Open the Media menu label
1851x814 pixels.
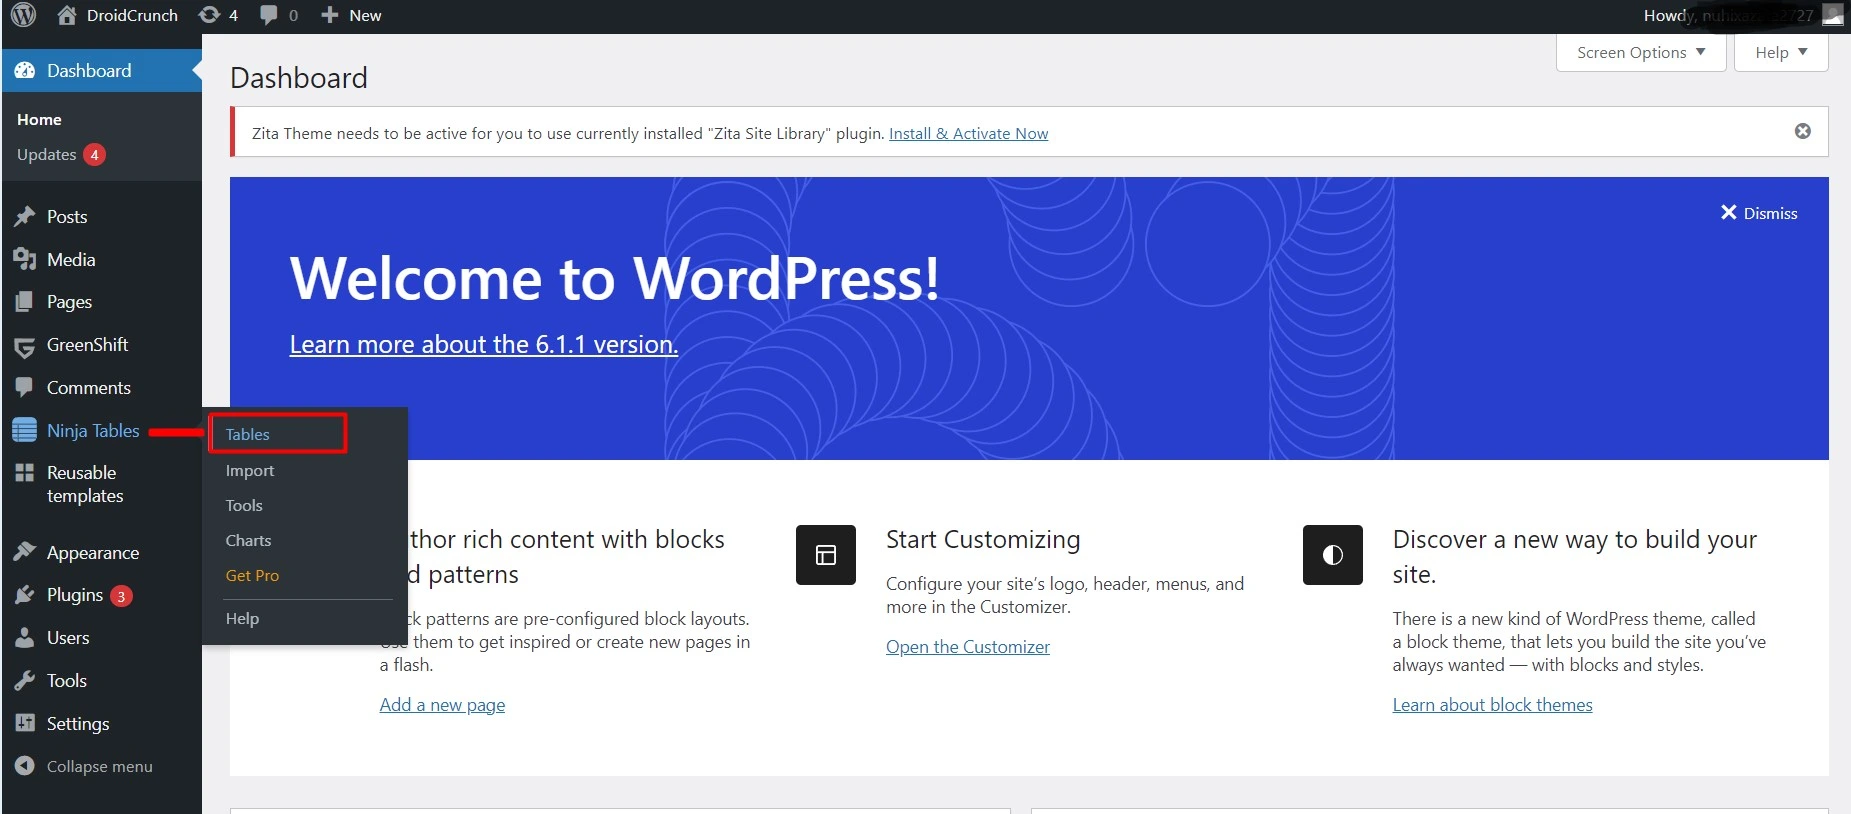click(71, 260)
